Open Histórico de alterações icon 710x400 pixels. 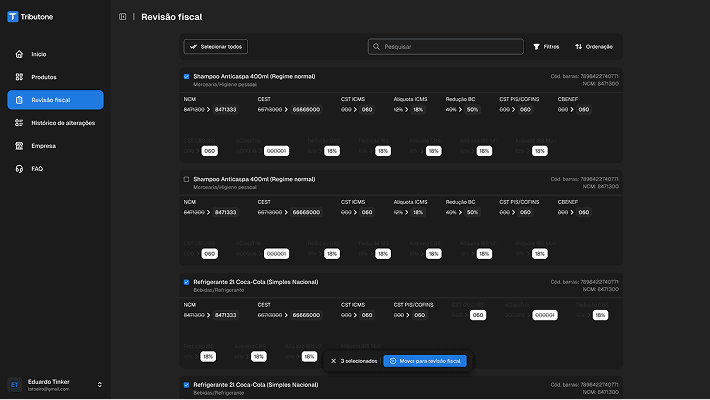[x=19, y=123]
